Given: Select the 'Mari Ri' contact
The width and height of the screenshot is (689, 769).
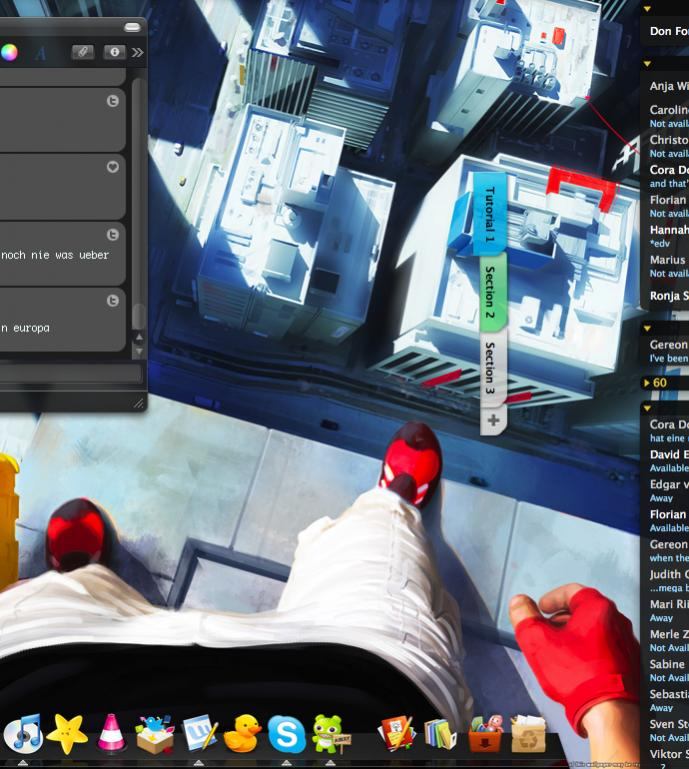Looking at the screenshot, I should (x=668, y=610).
